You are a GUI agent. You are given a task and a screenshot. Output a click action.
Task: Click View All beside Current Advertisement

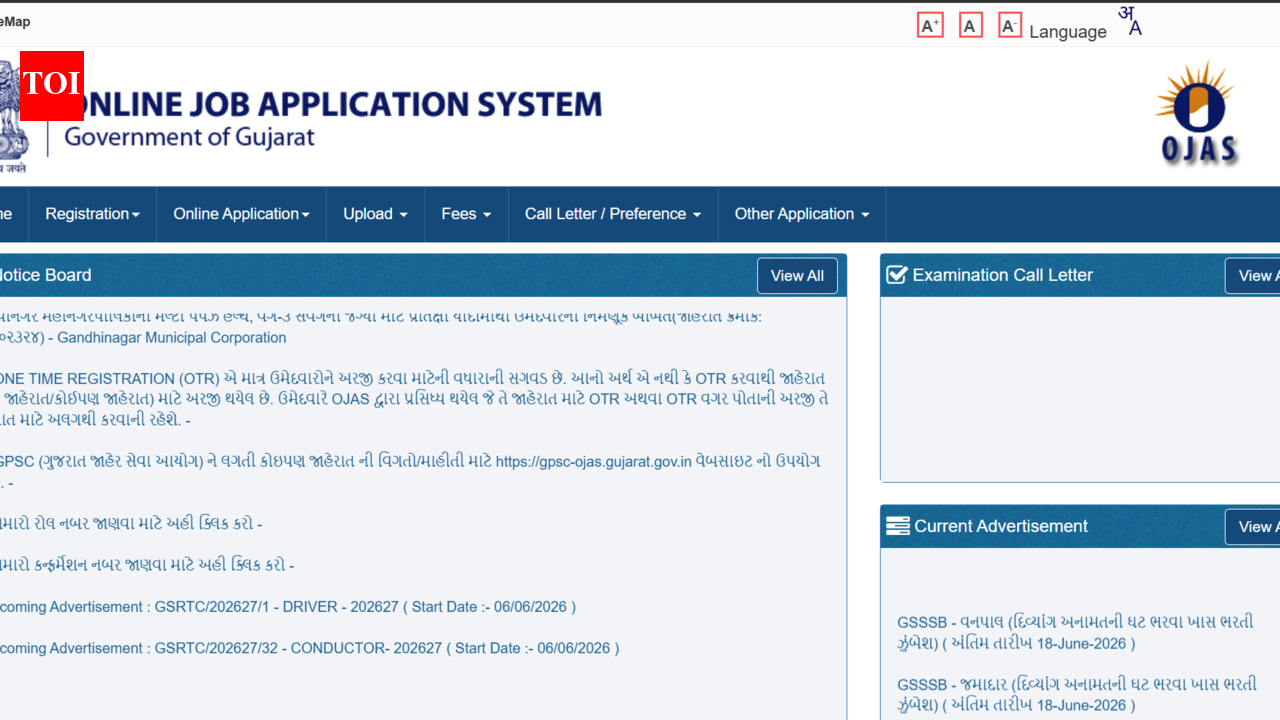click(1253, 527)
